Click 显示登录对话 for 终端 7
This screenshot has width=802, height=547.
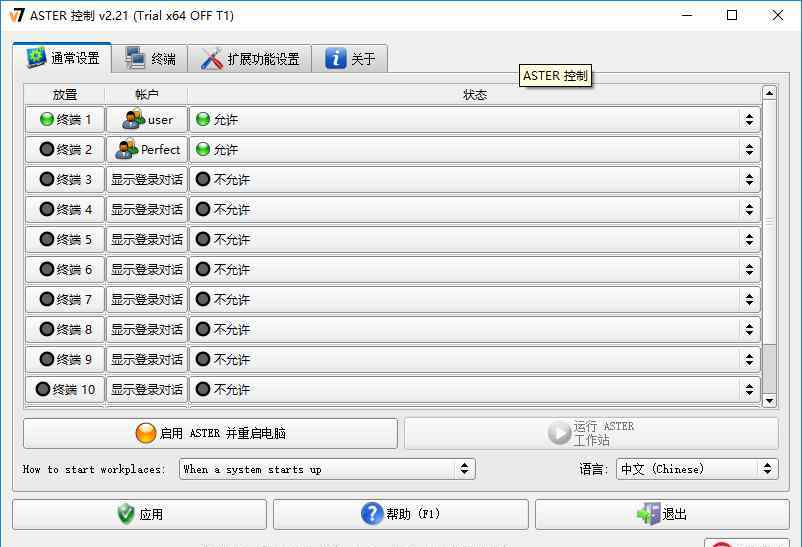pos(147,299)
